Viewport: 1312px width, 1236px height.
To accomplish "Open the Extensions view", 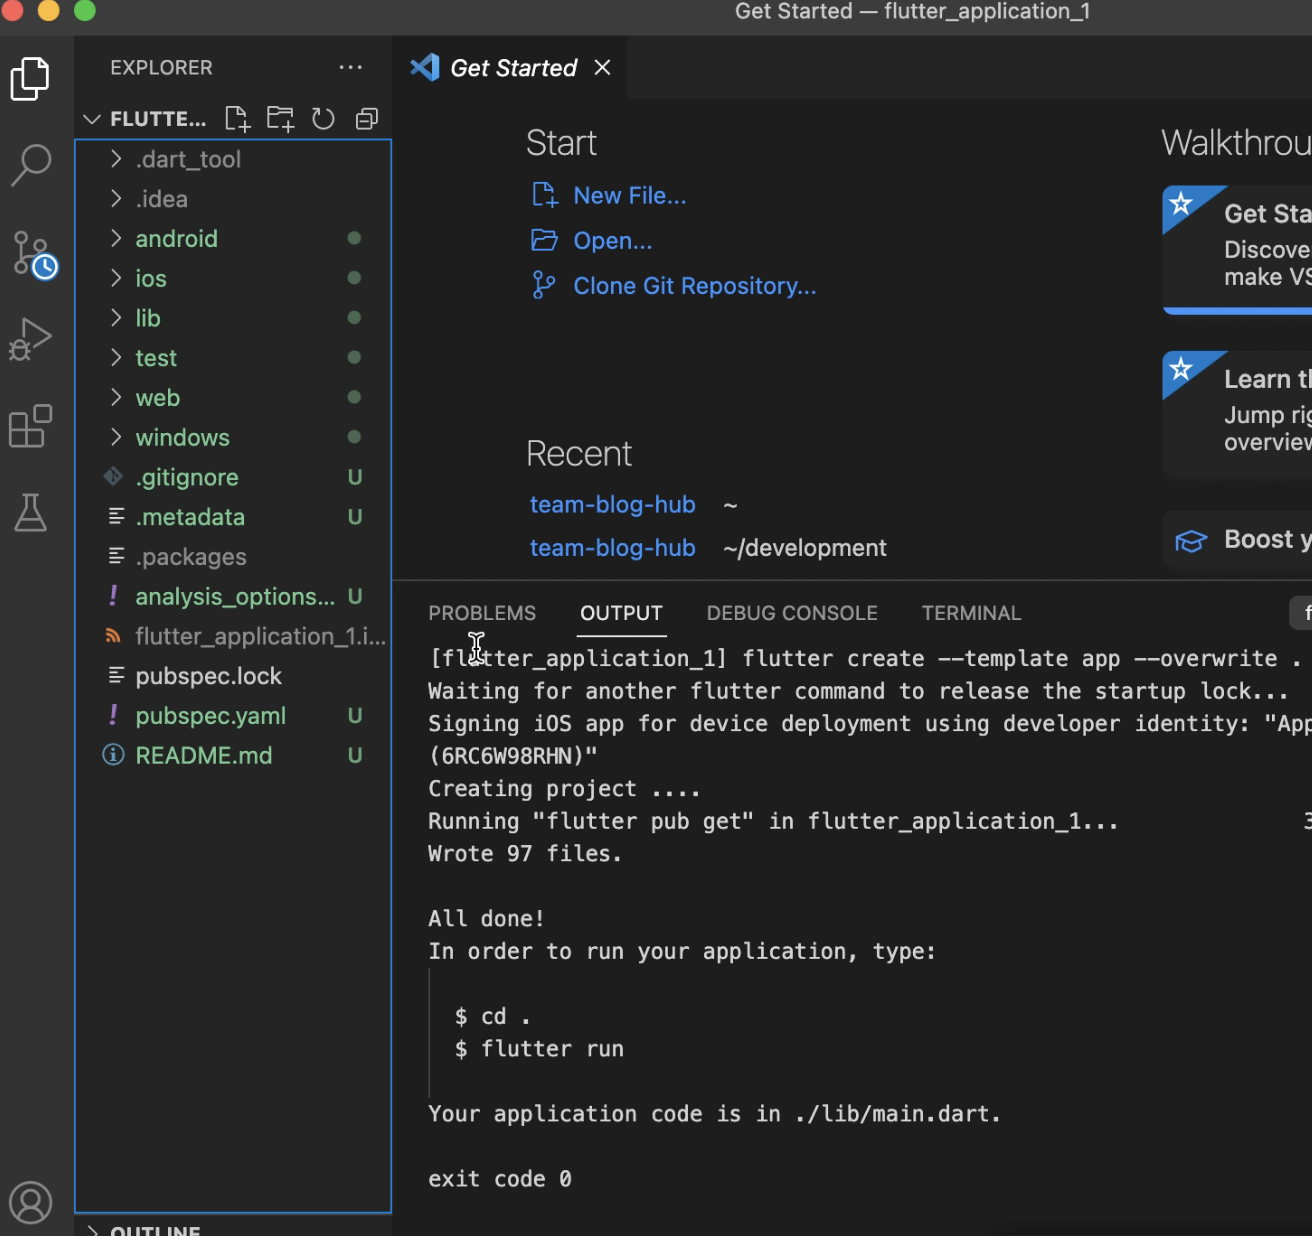I will 31,427.
